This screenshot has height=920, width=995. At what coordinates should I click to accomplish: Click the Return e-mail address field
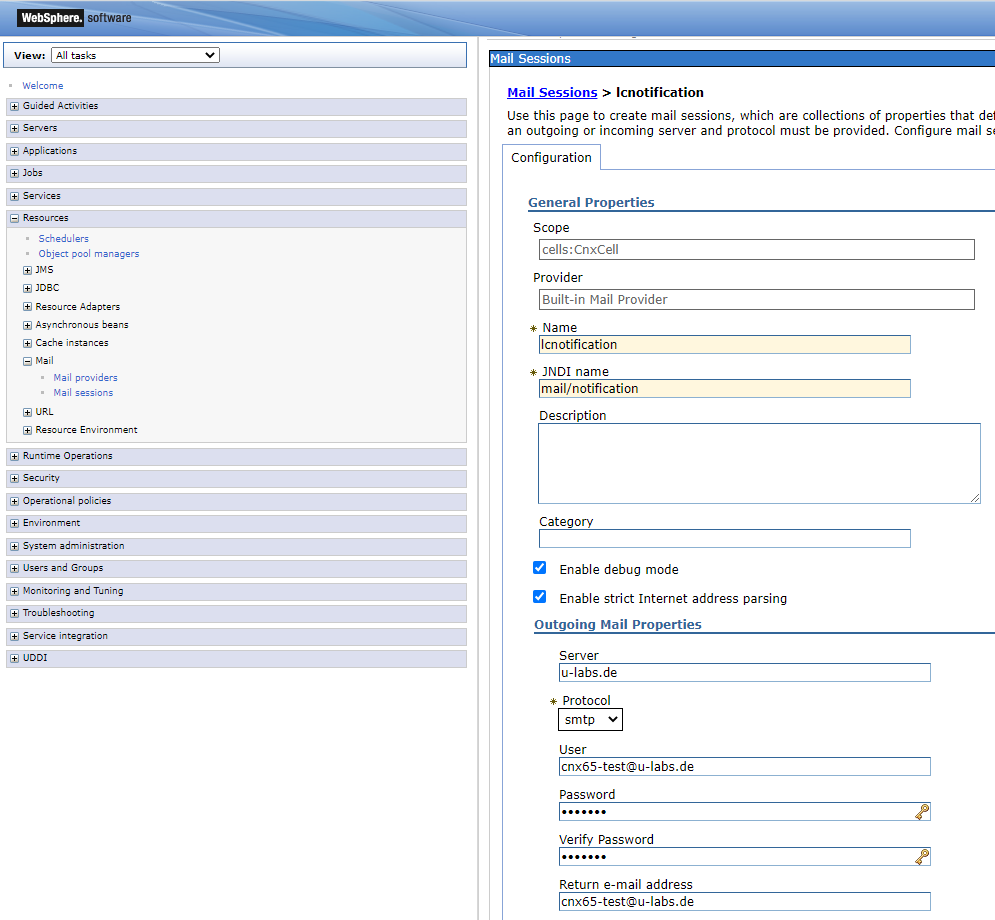tap(744, 902)
